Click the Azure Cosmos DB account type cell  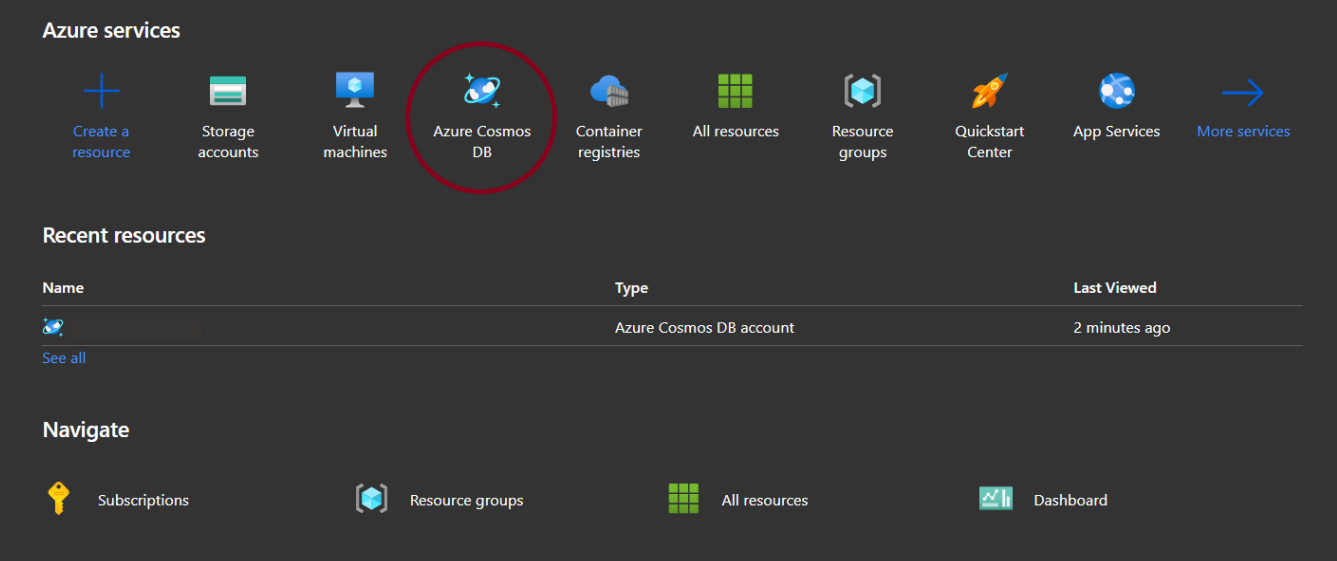point(704,328)
